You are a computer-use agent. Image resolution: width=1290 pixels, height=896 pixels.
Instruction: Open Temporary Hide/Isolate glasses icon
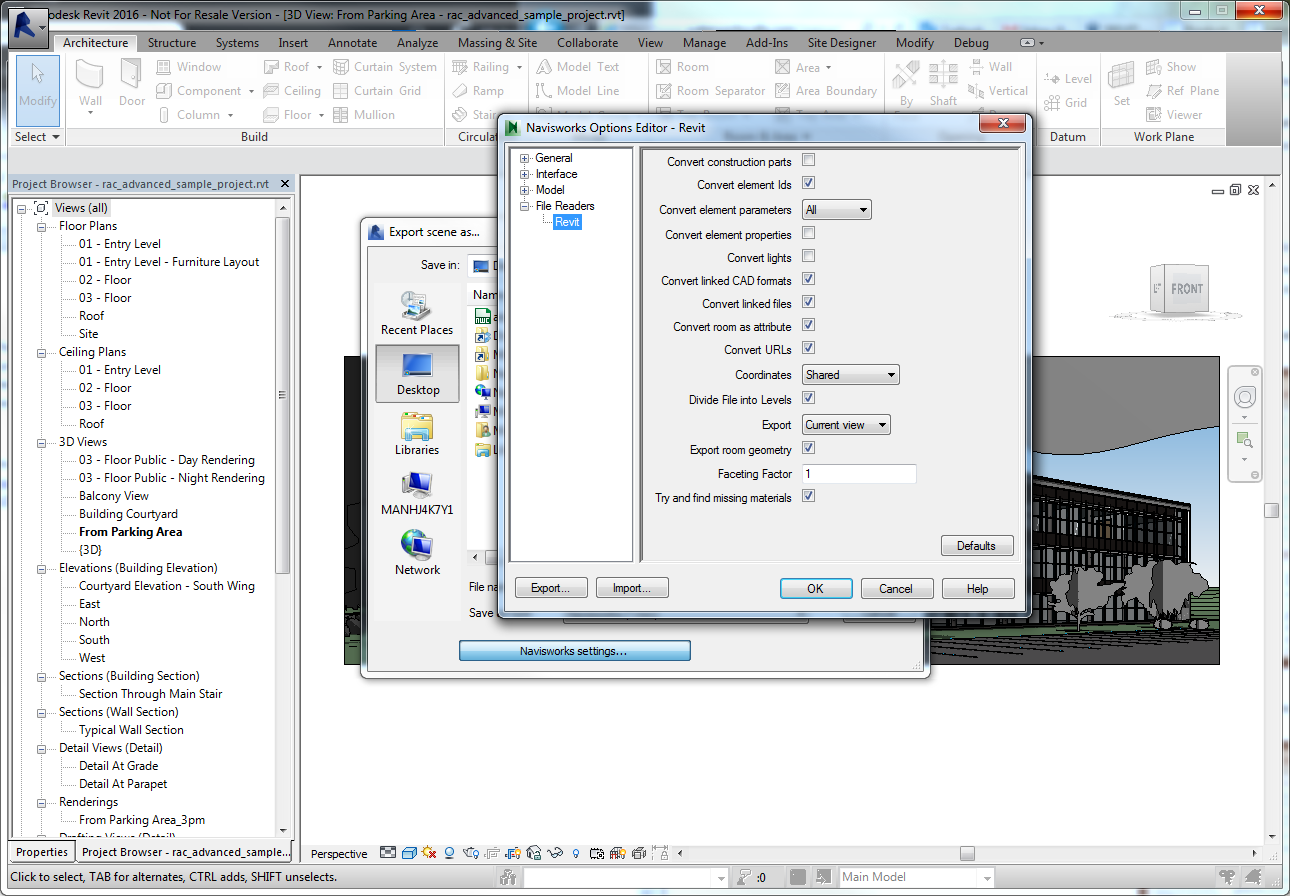pyautogui.click(x=554, y=853)
